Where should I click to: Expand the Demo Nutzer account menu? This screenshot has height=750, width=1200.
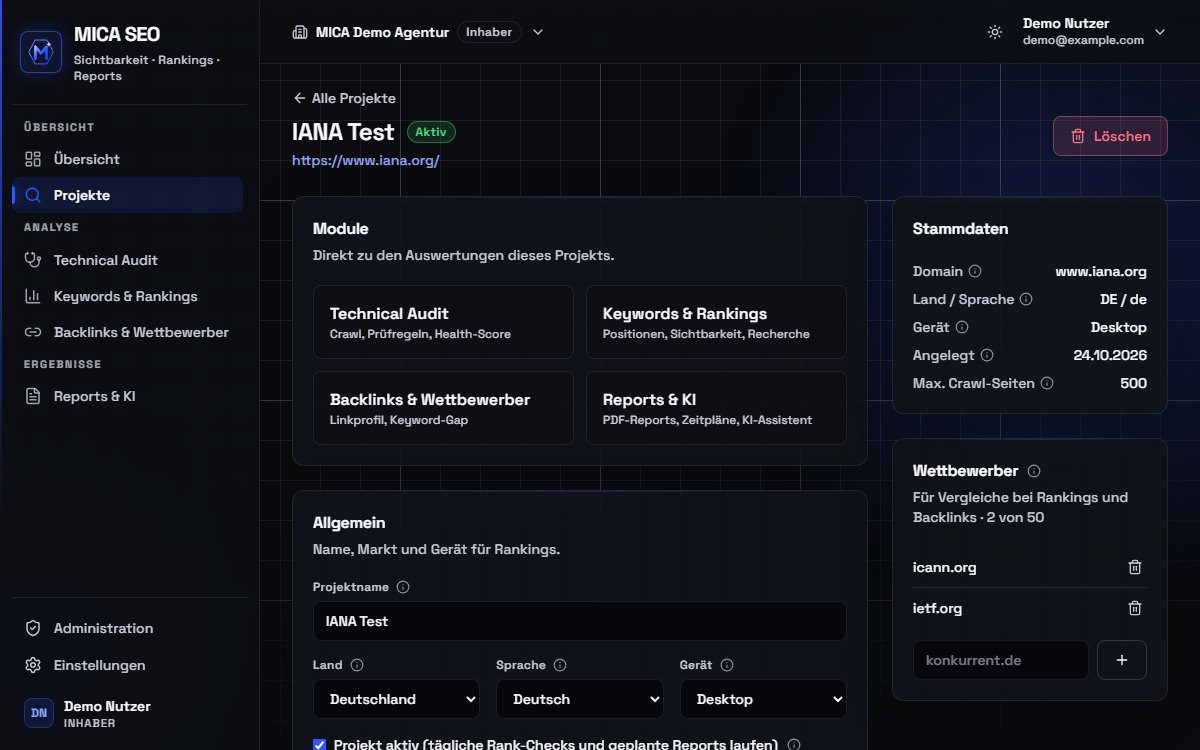pos(1160,32)
